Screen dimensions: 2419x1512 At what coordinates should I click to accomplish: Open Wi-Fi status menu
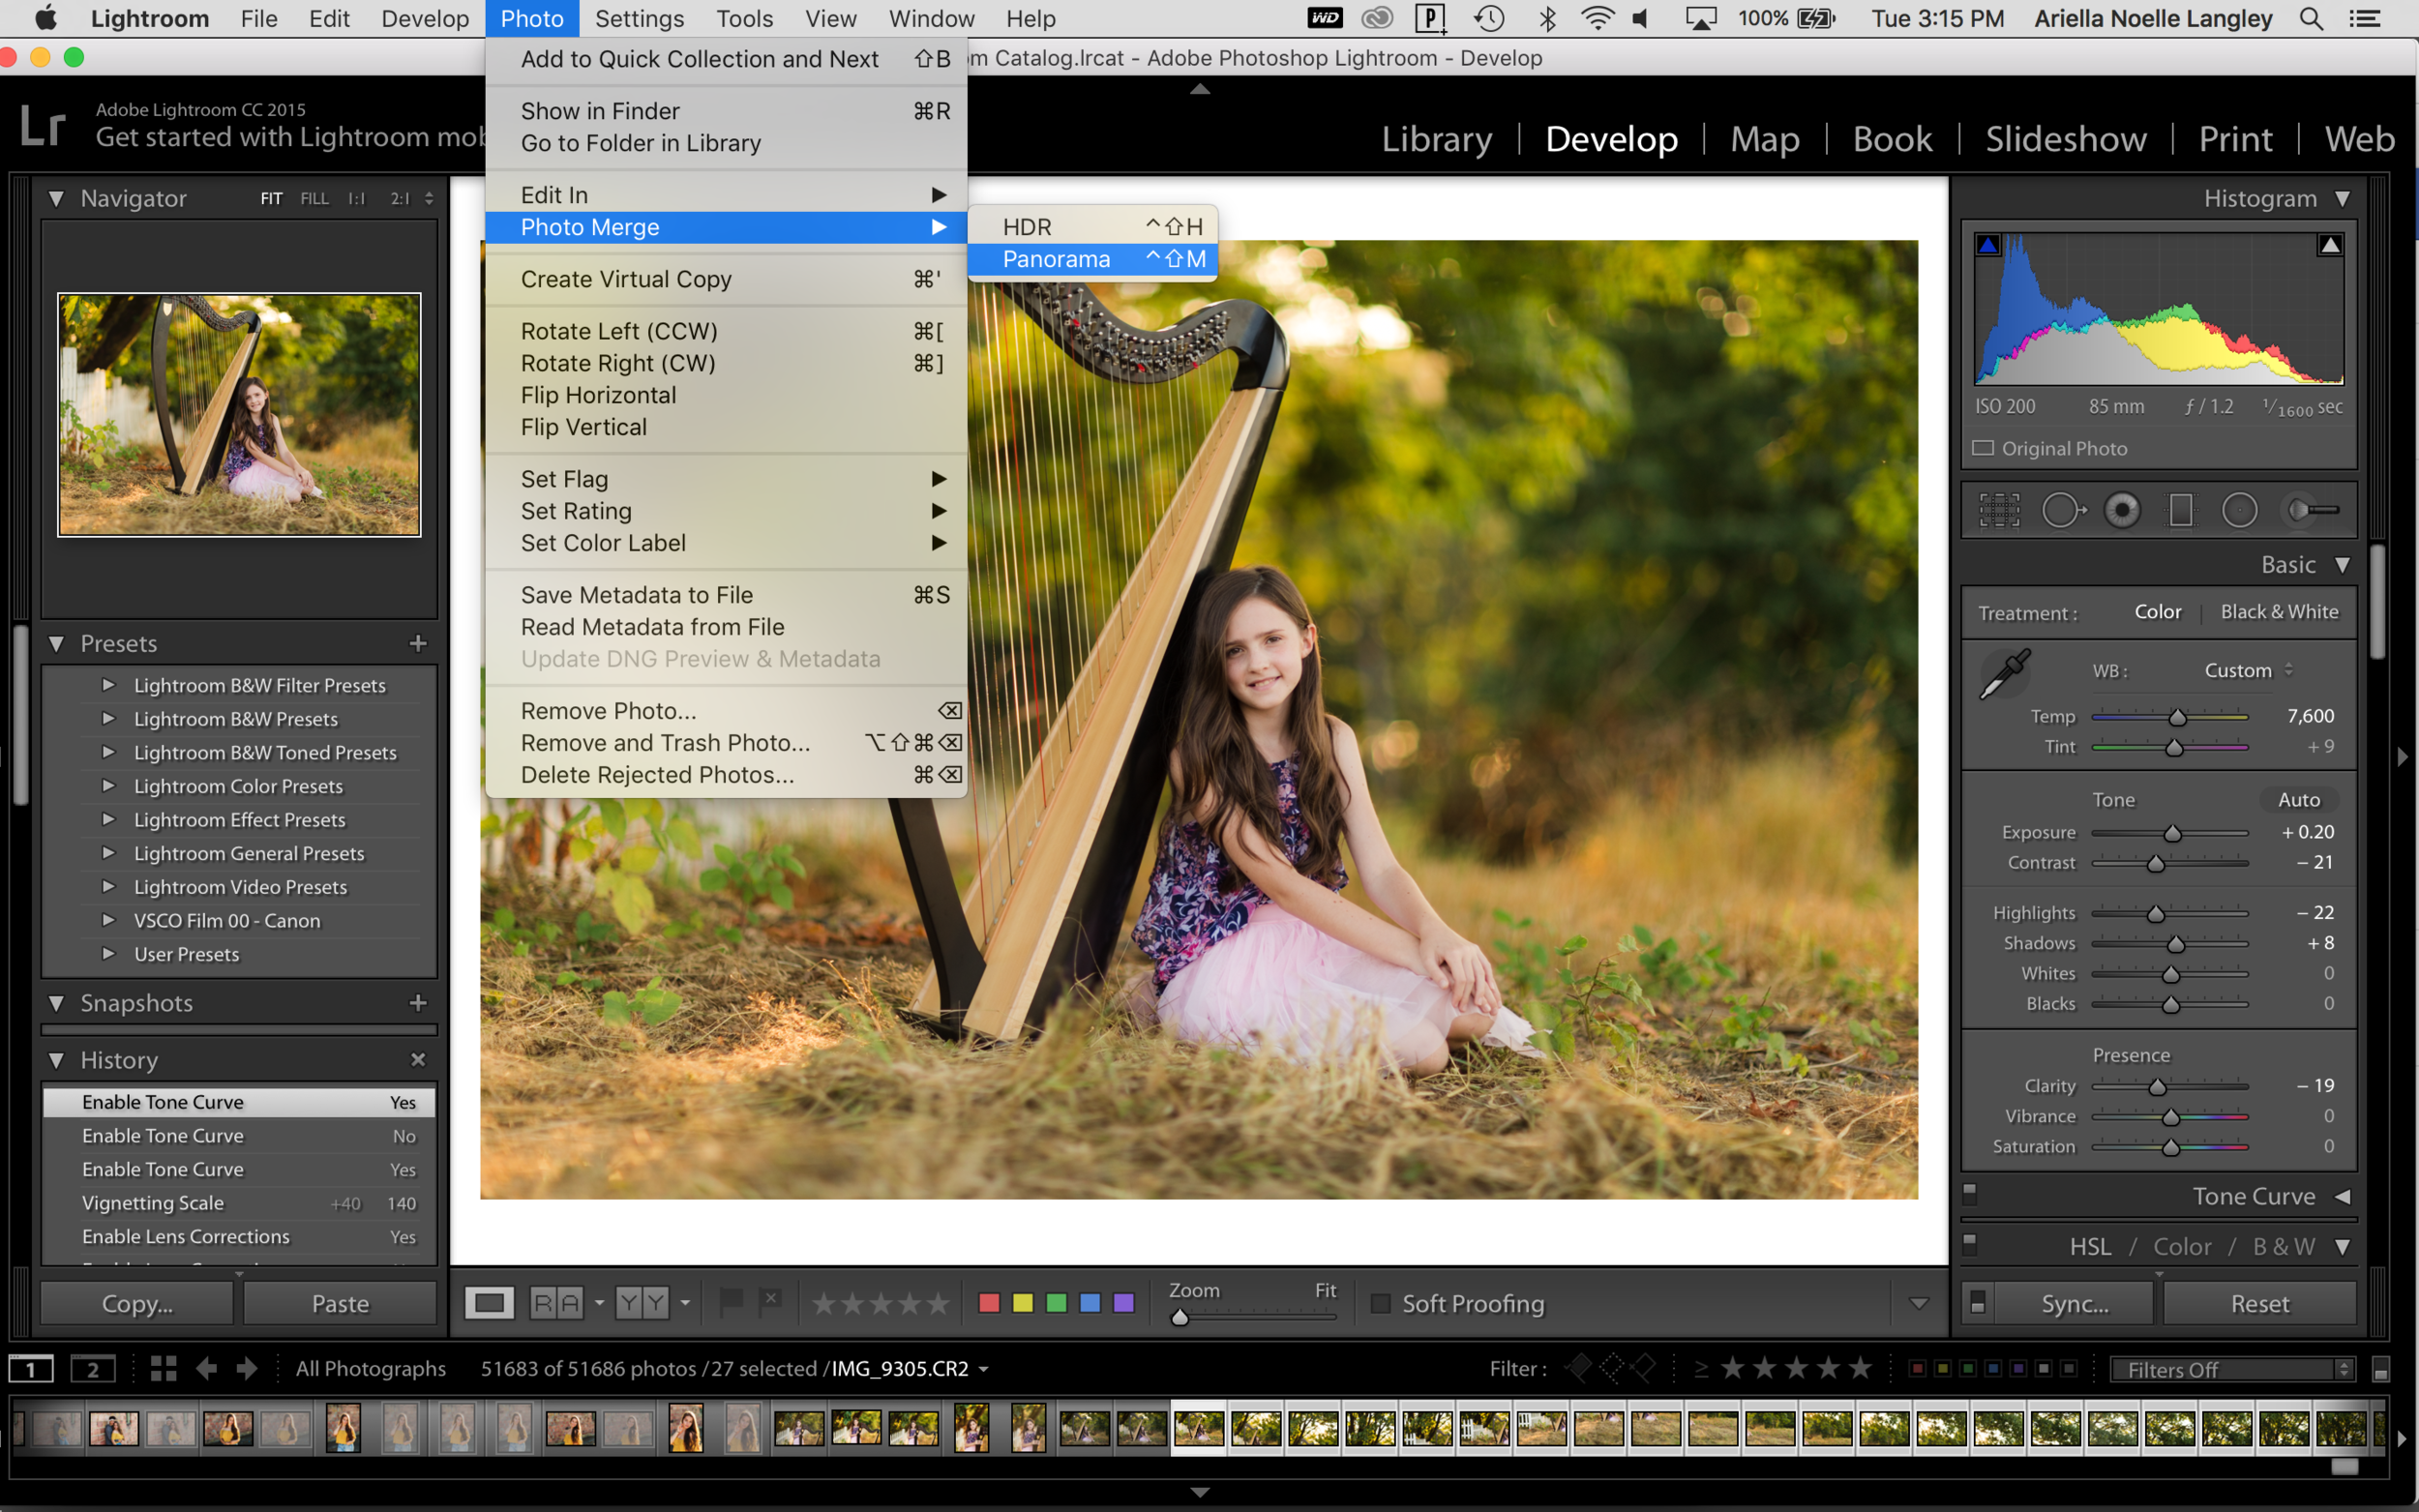tap(1597, 18)
